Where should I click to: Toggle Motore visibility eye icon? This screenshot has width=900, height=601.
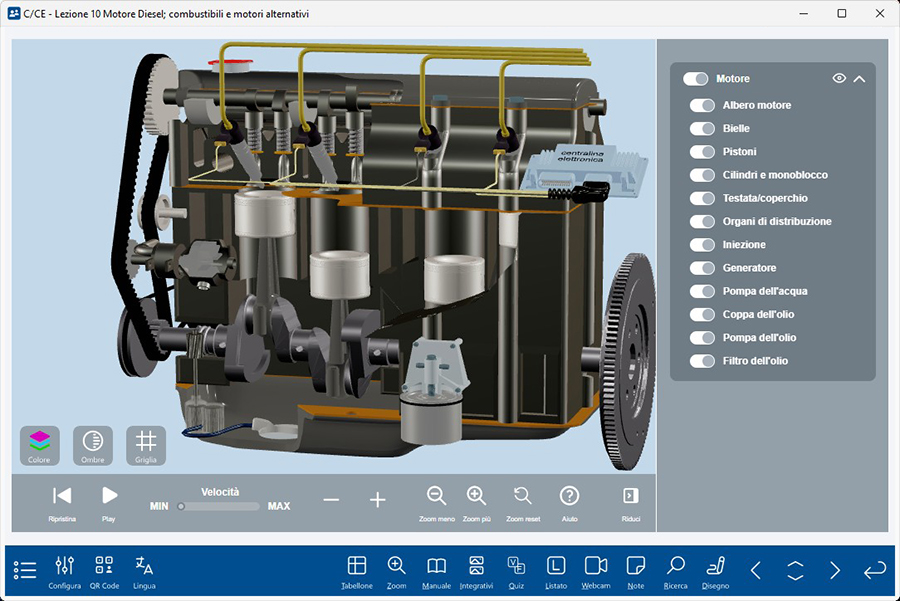pyautogui.click(x=839, y=79)
